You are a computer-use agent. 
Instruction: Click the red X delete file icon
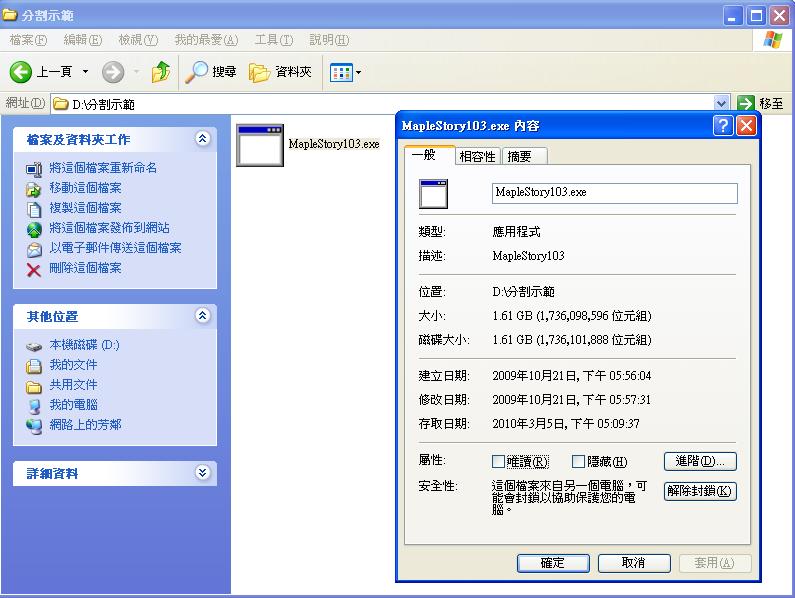tap(34, 270)
